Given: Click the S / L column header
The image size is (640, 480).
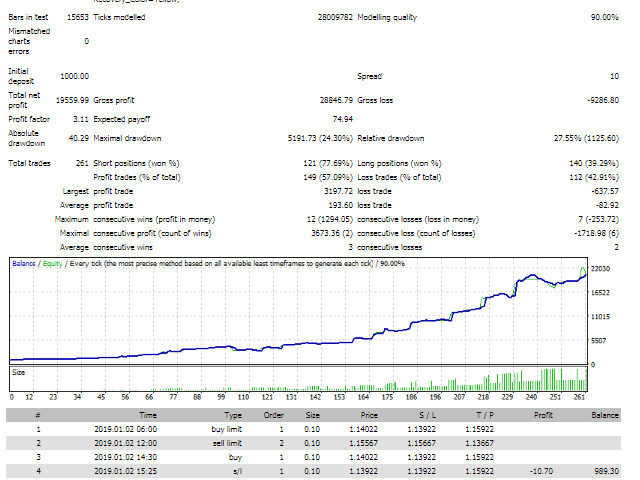Looking at the screenshot, I should pos(427,415).
